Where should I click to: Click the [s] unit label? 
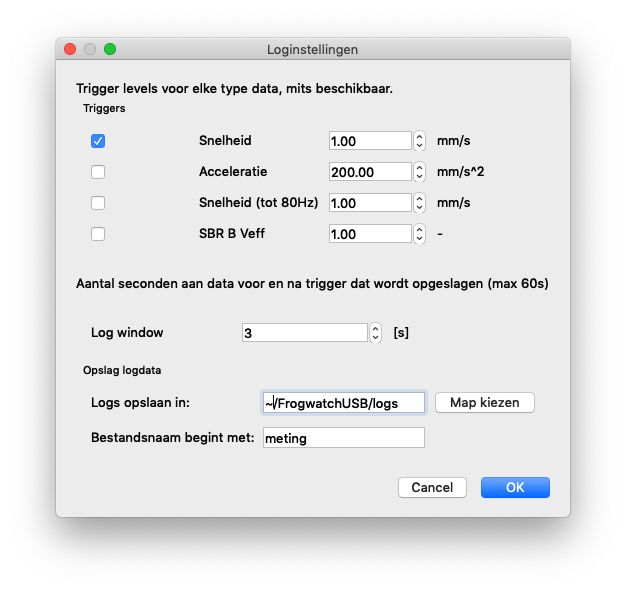(x=401, y=333)
